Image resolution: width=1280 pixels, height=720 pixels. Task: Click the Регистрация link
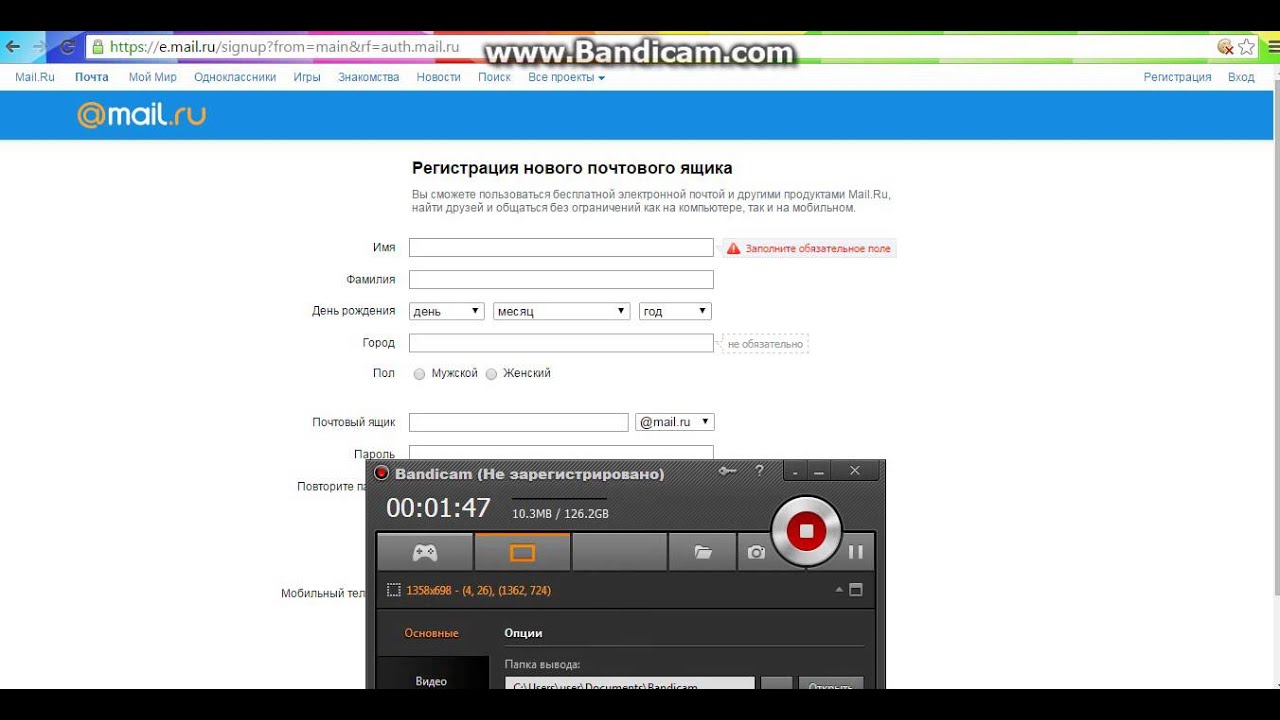1177,77
